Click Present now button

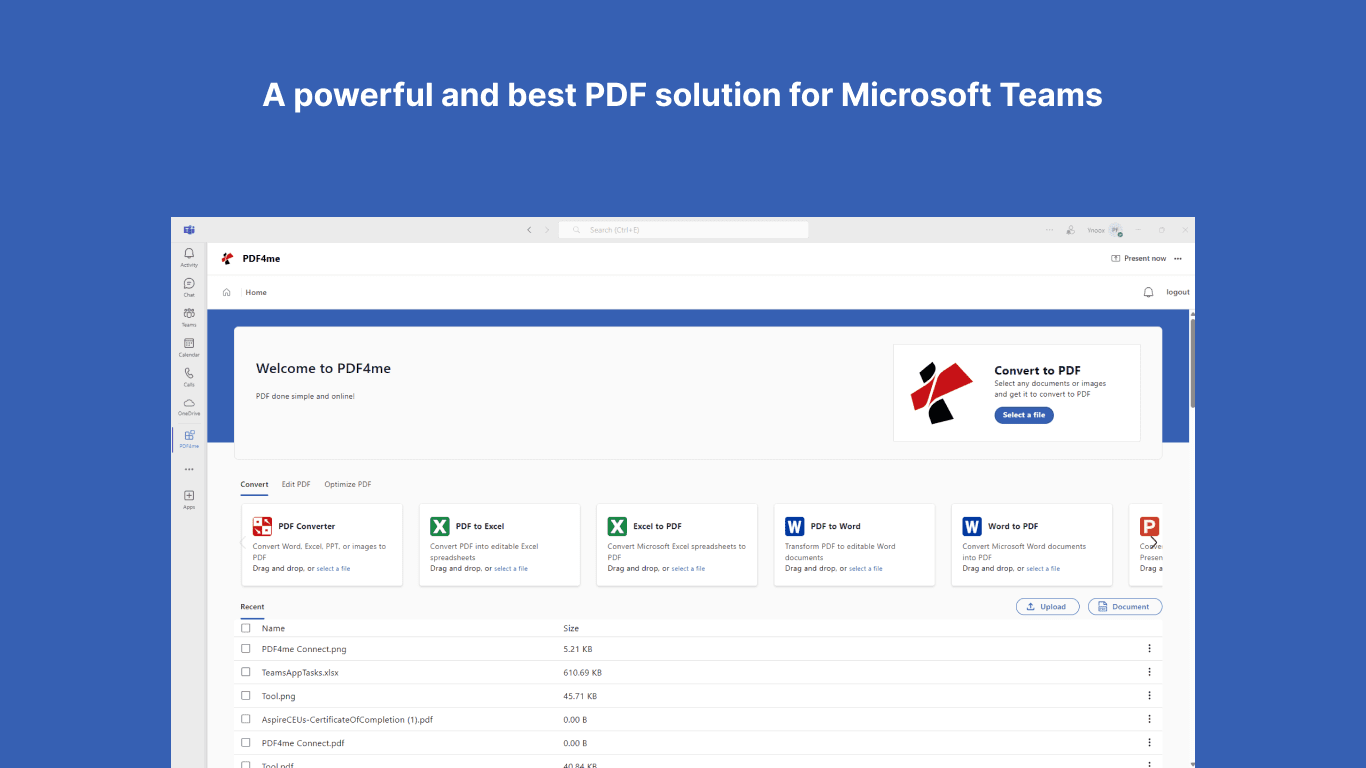pyautogui.click(x=1138, y=258)
